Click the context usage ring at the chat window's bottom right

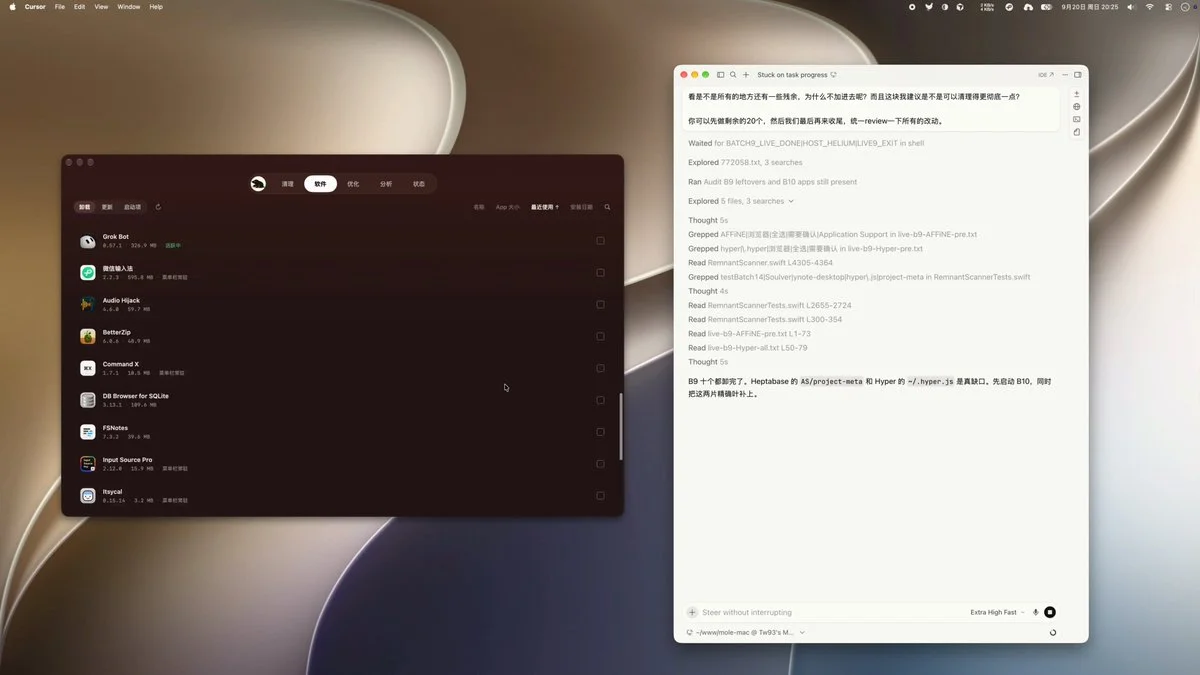click(x=1053, y=633)
